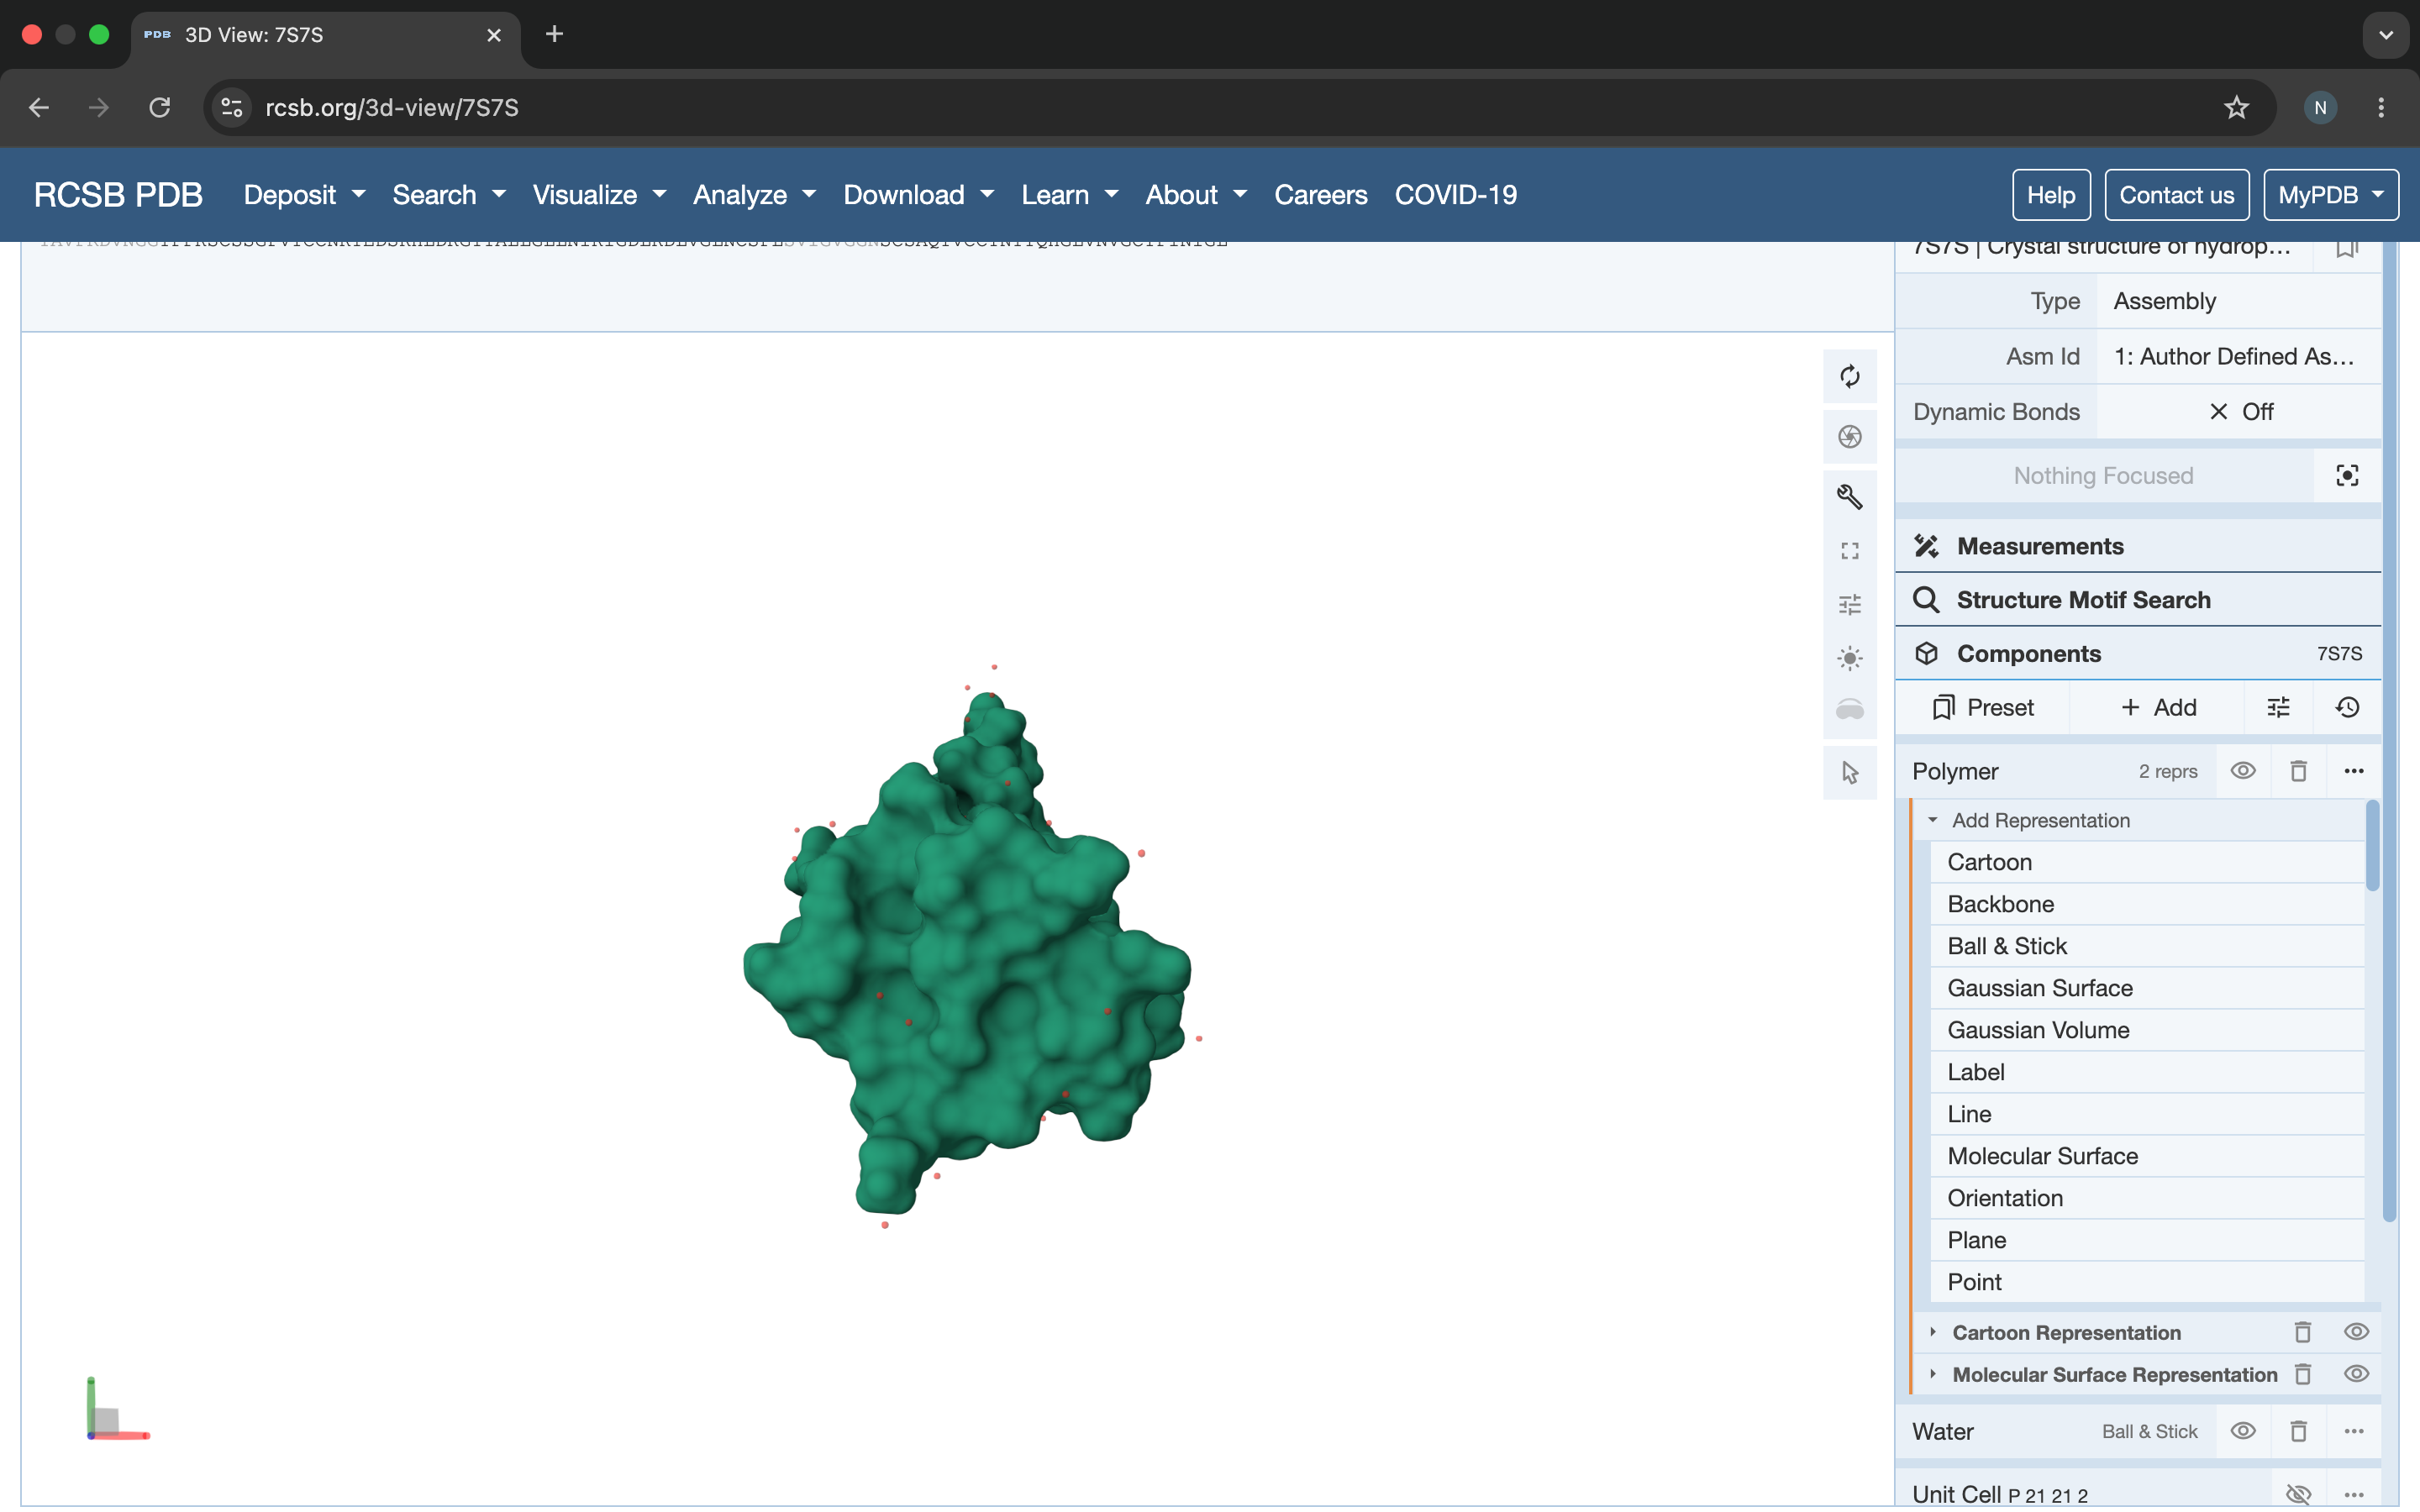Screen dimensions: 2420x1512
Task: Click the RCSB PDB home logo
Action: (x=118, y=195)
